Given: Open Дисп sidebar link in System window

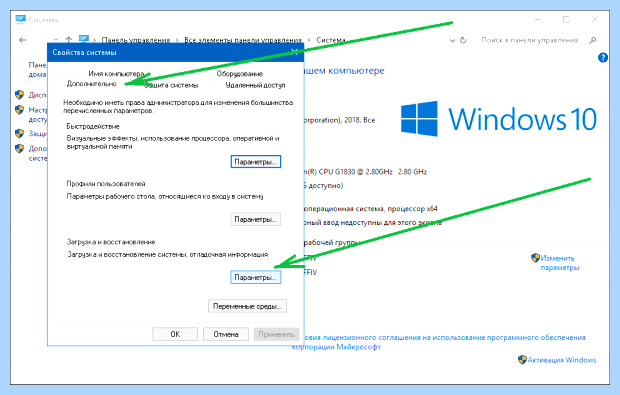Looking at the screenshot, I should click(x=38, y=95).
